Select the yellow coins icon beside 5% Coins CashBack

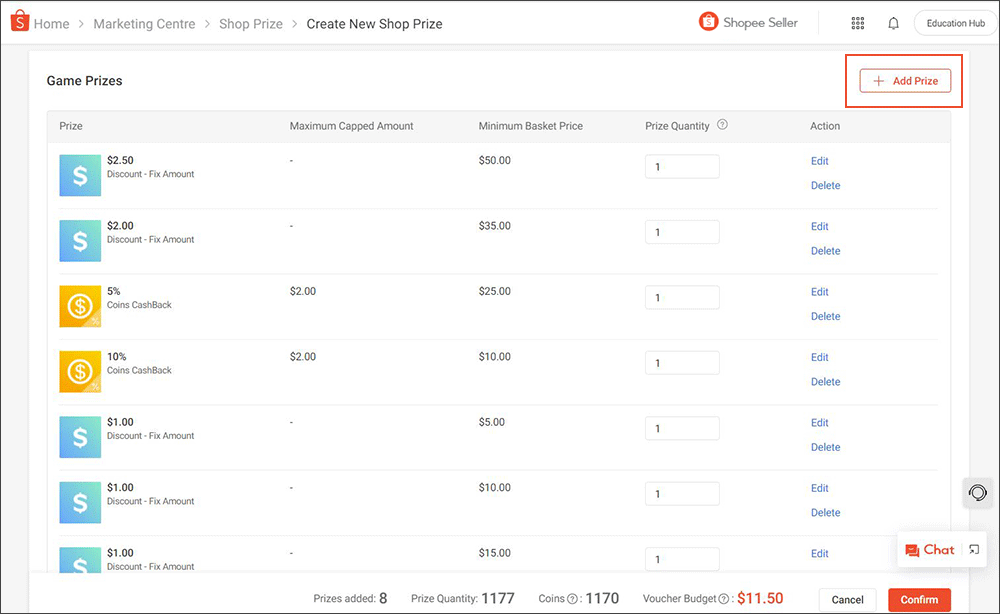[80, 305]
